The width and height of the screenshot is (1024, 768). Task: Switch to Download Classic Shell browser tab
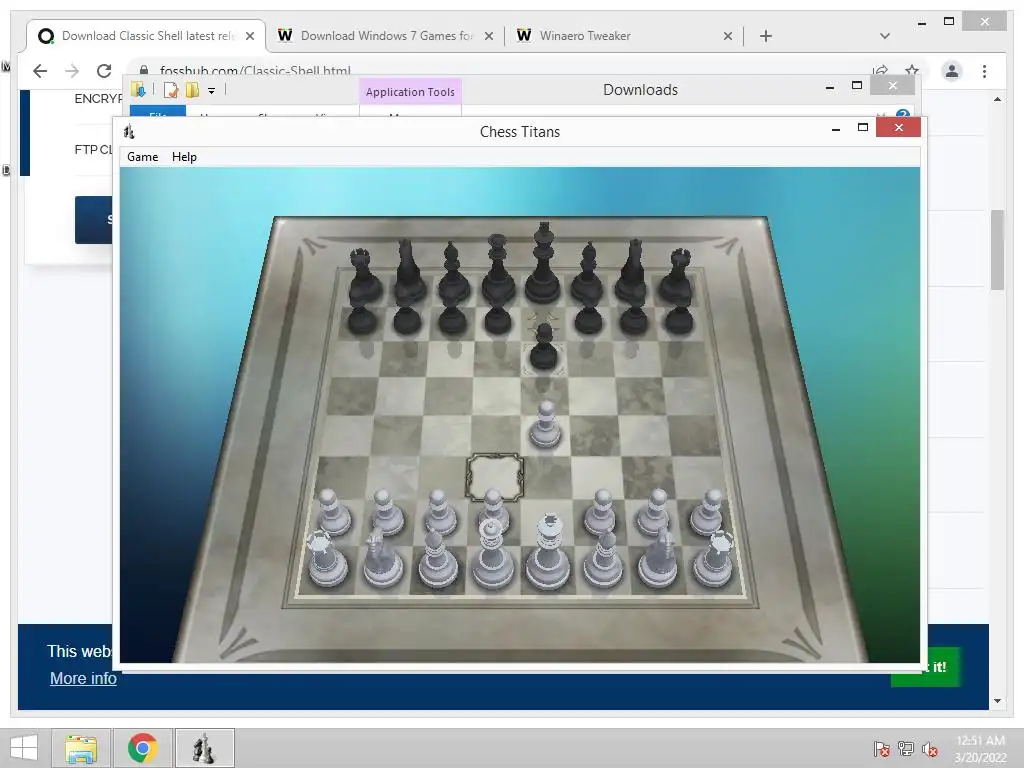pyautogui.click(x=146, y=36)
